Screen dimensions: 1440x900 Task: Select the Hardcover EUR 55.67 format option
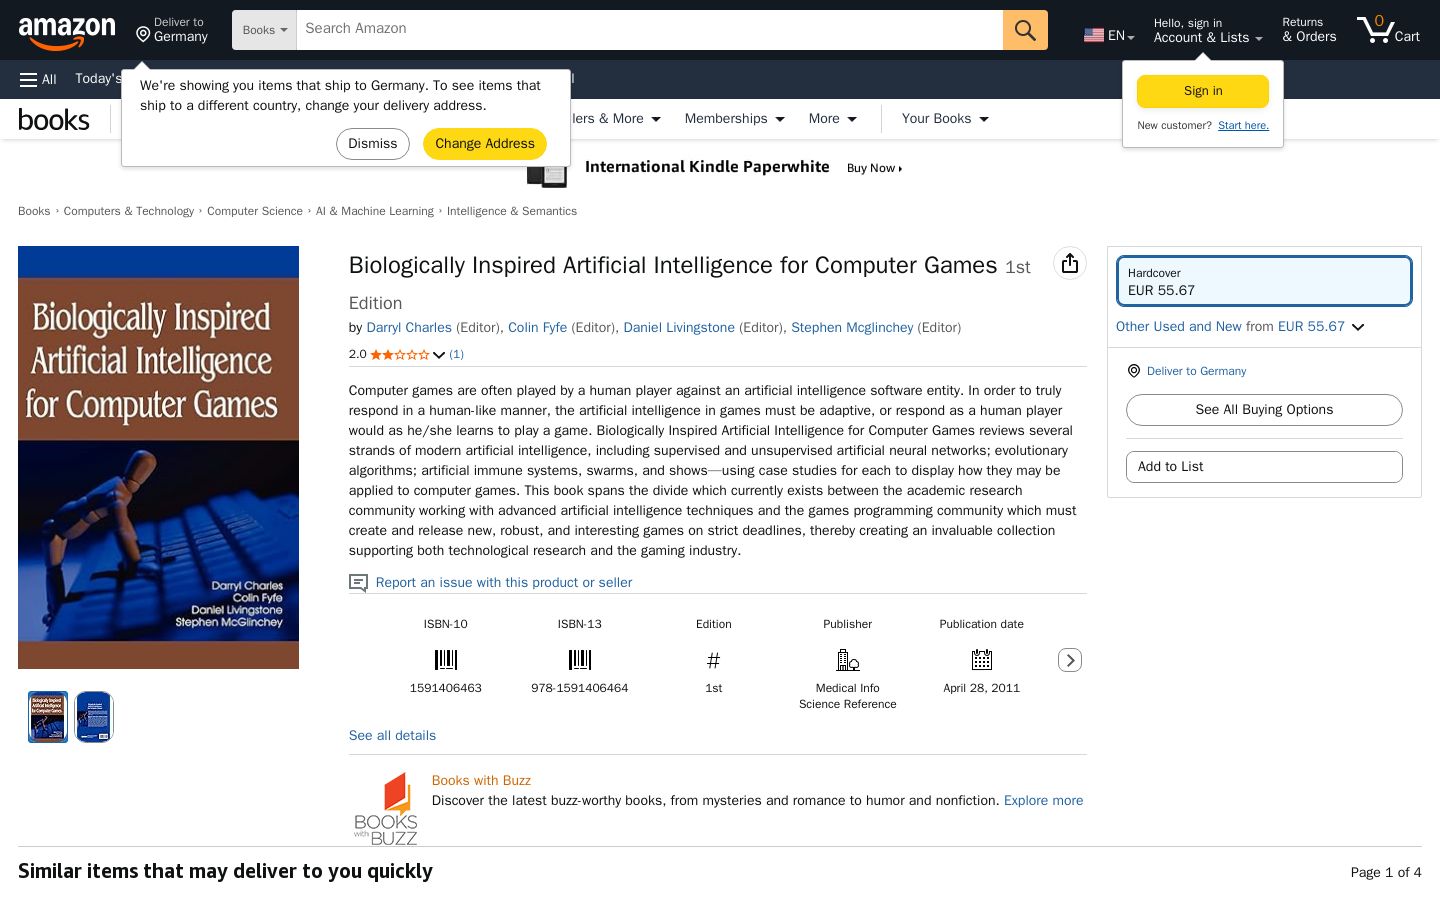(1264, 281)
